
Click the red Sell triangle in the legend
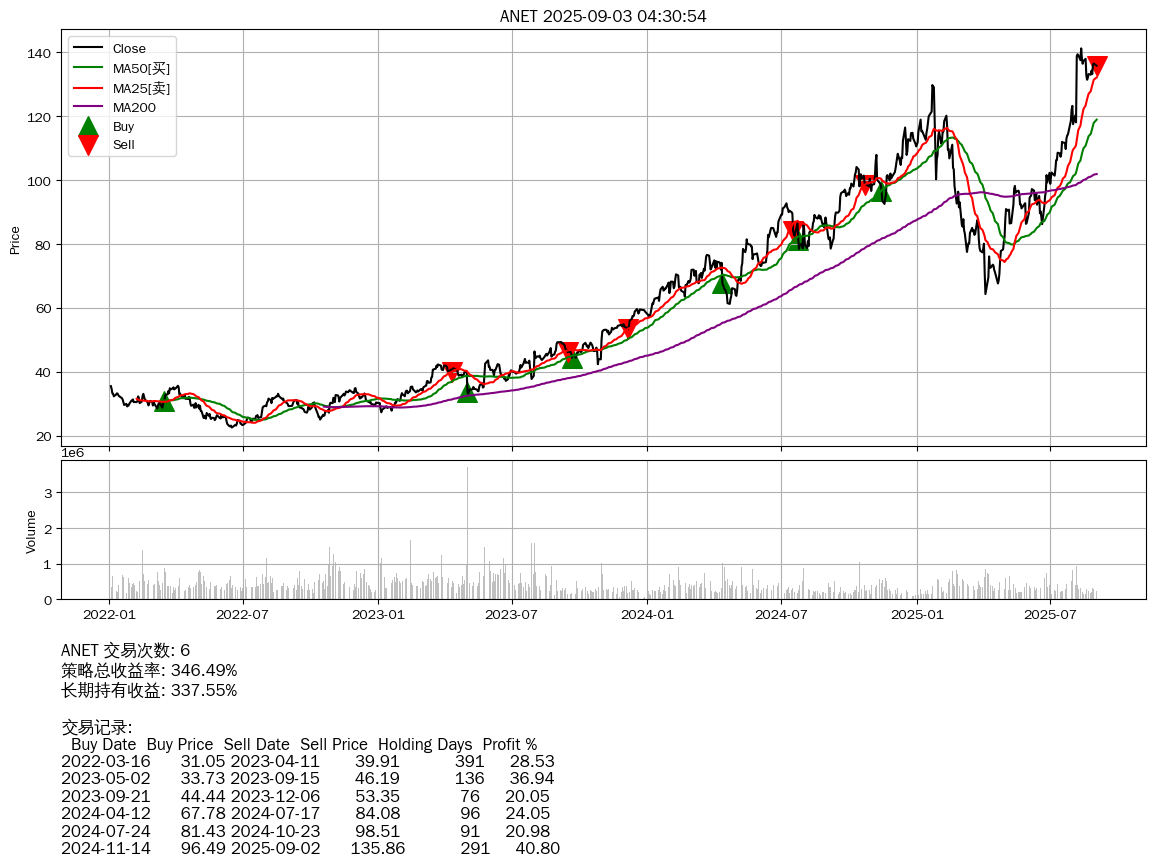coord(88,145)
